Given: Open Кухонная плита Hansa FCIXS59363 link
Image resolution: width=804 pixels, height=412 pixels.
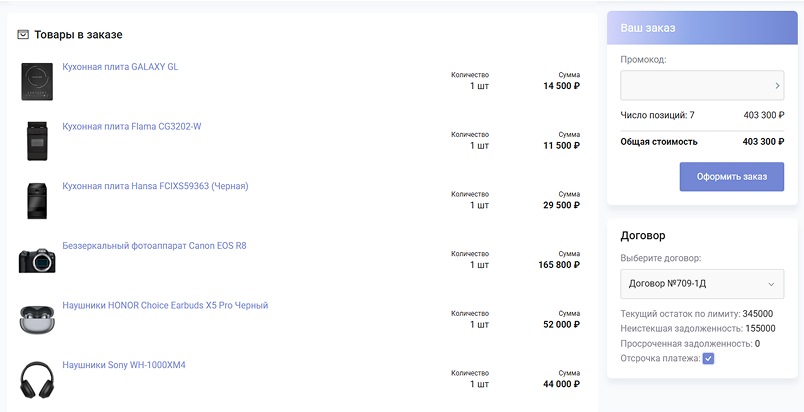Looking at the screenshot, I should [155, 186].
